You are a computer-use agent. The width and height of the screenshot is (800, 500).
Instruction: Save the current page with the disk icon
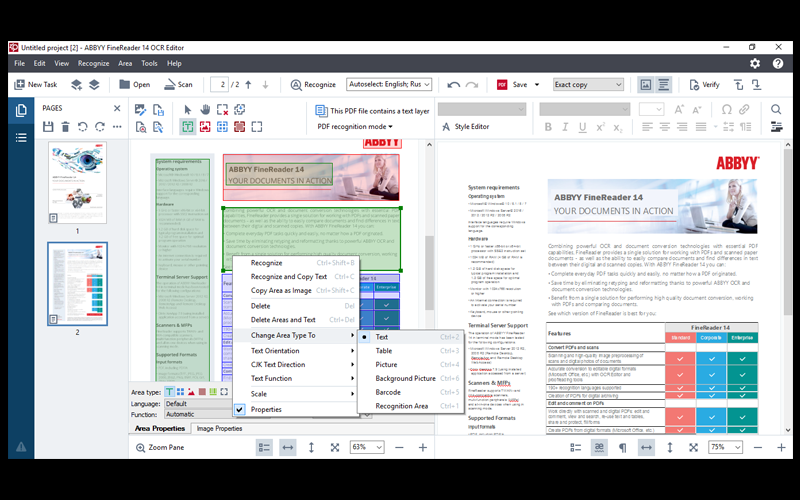click(48, 127)
